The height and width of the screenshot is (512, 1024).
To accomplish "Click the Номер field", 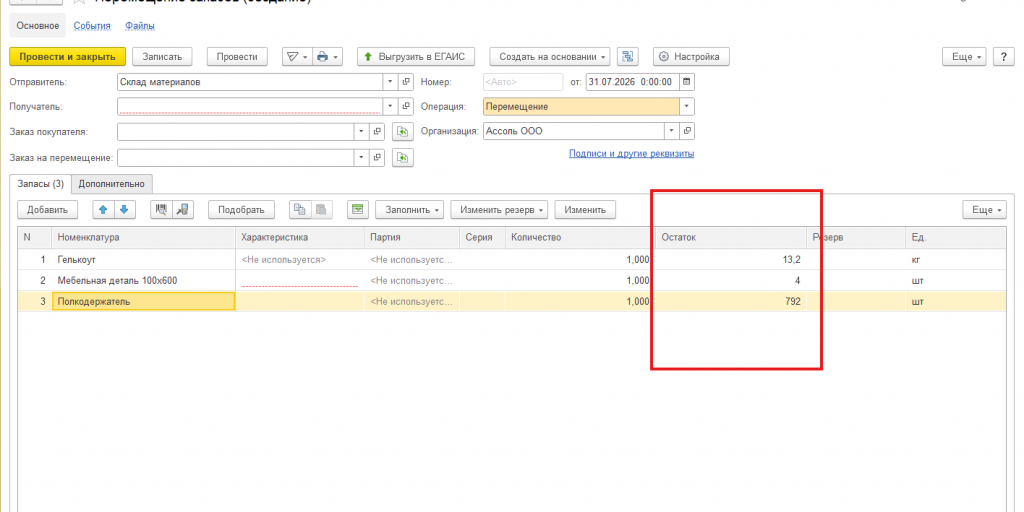I will click(523, 82).
